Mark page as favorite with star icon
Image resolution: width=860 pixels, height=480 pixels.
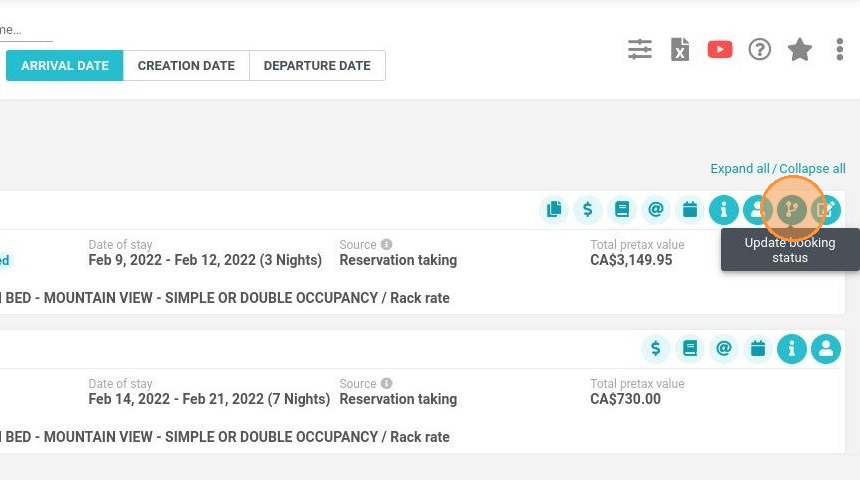[x=800, y=49]
